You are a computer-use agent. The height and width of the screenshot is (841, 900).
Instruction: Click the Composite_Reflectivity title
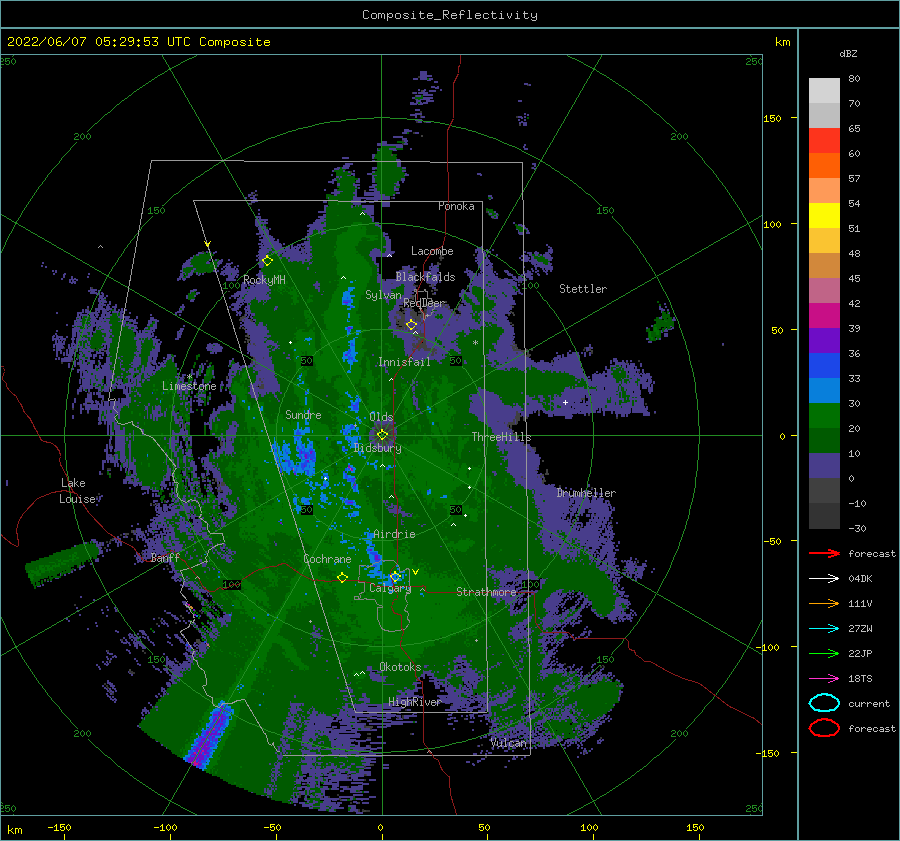pyautogui.click(x=450, y=15)
